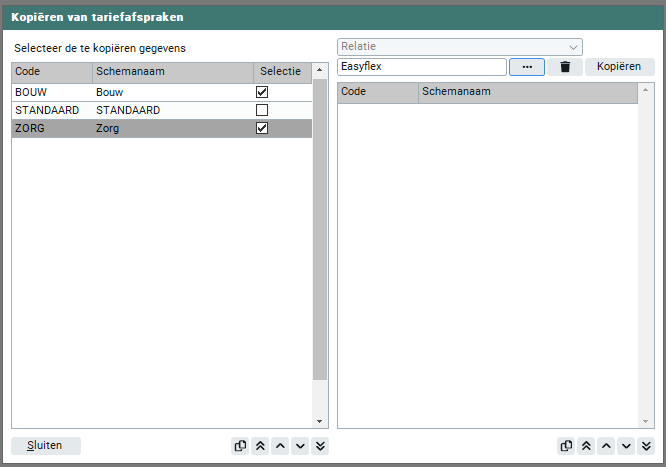Open relation lookup with three-dots button
Screen dimensions: 666x467
527,67
